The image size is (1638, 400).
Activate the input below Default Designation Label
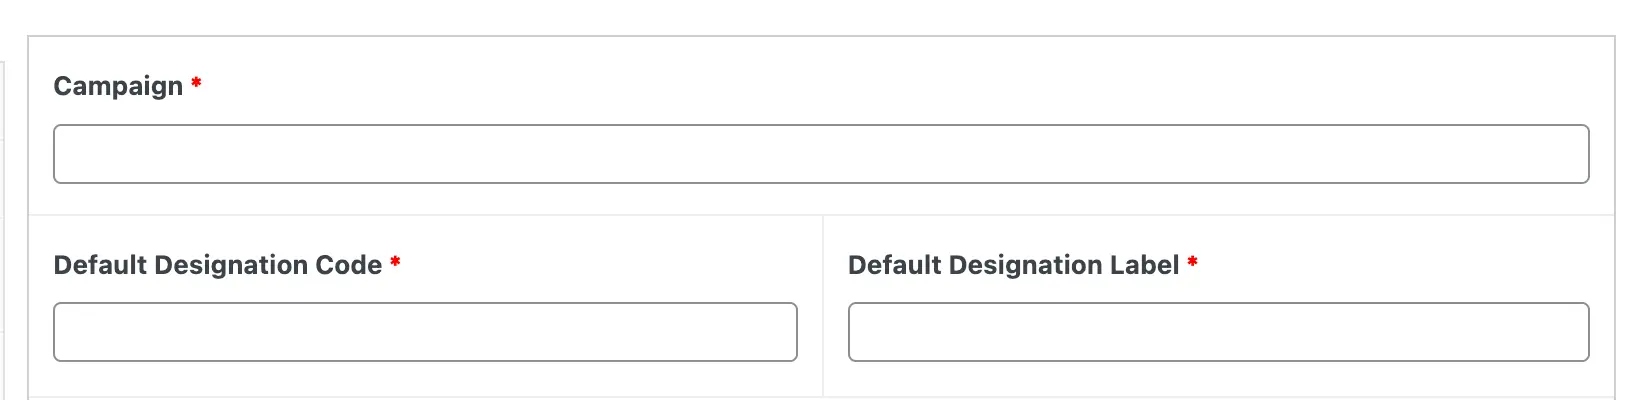coord(1218,332)
